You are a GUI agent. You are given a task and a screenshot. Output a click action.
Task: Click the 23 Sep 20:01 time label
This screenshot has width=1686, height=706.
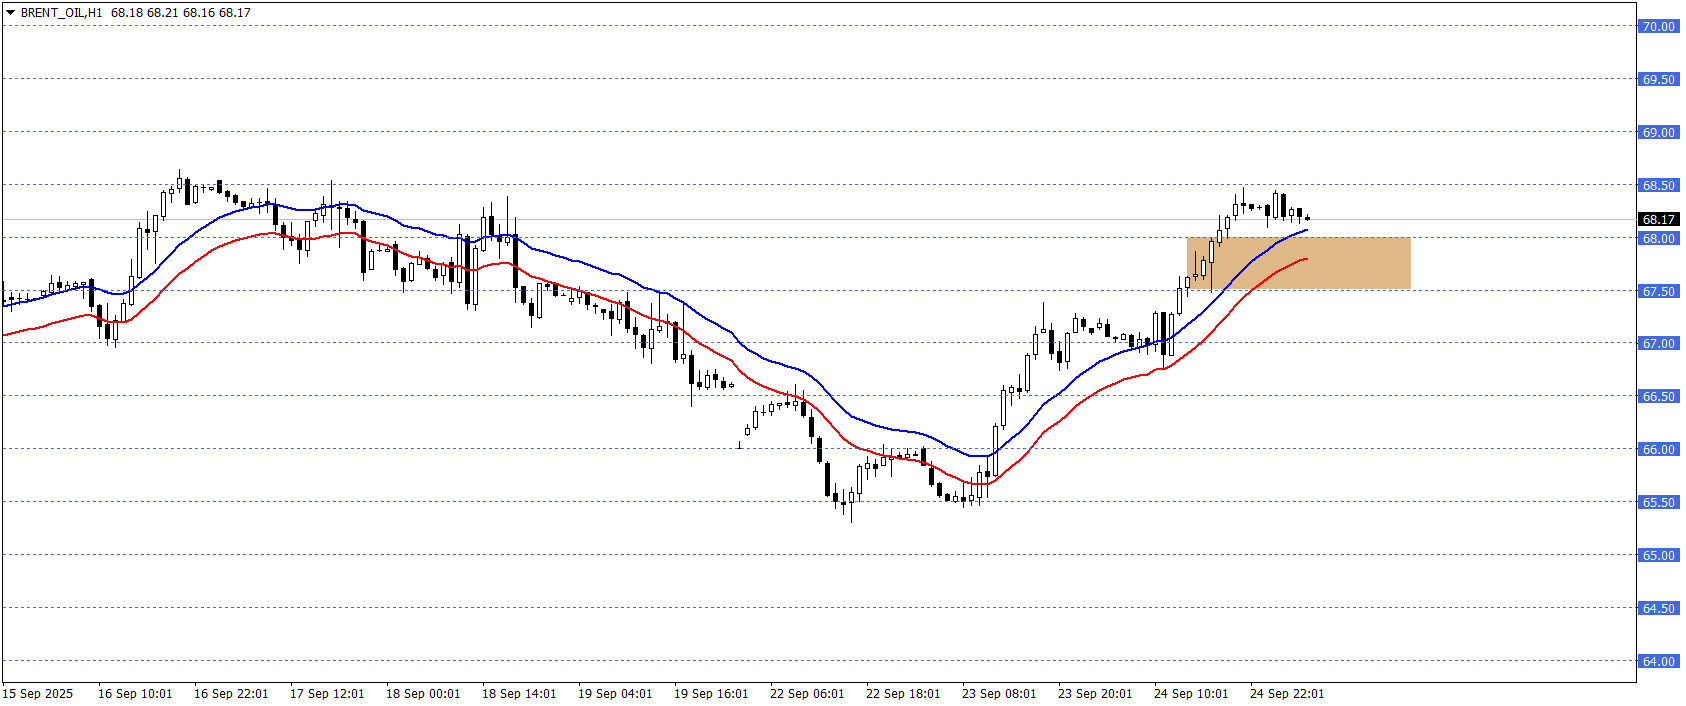tap(1095, 693)
